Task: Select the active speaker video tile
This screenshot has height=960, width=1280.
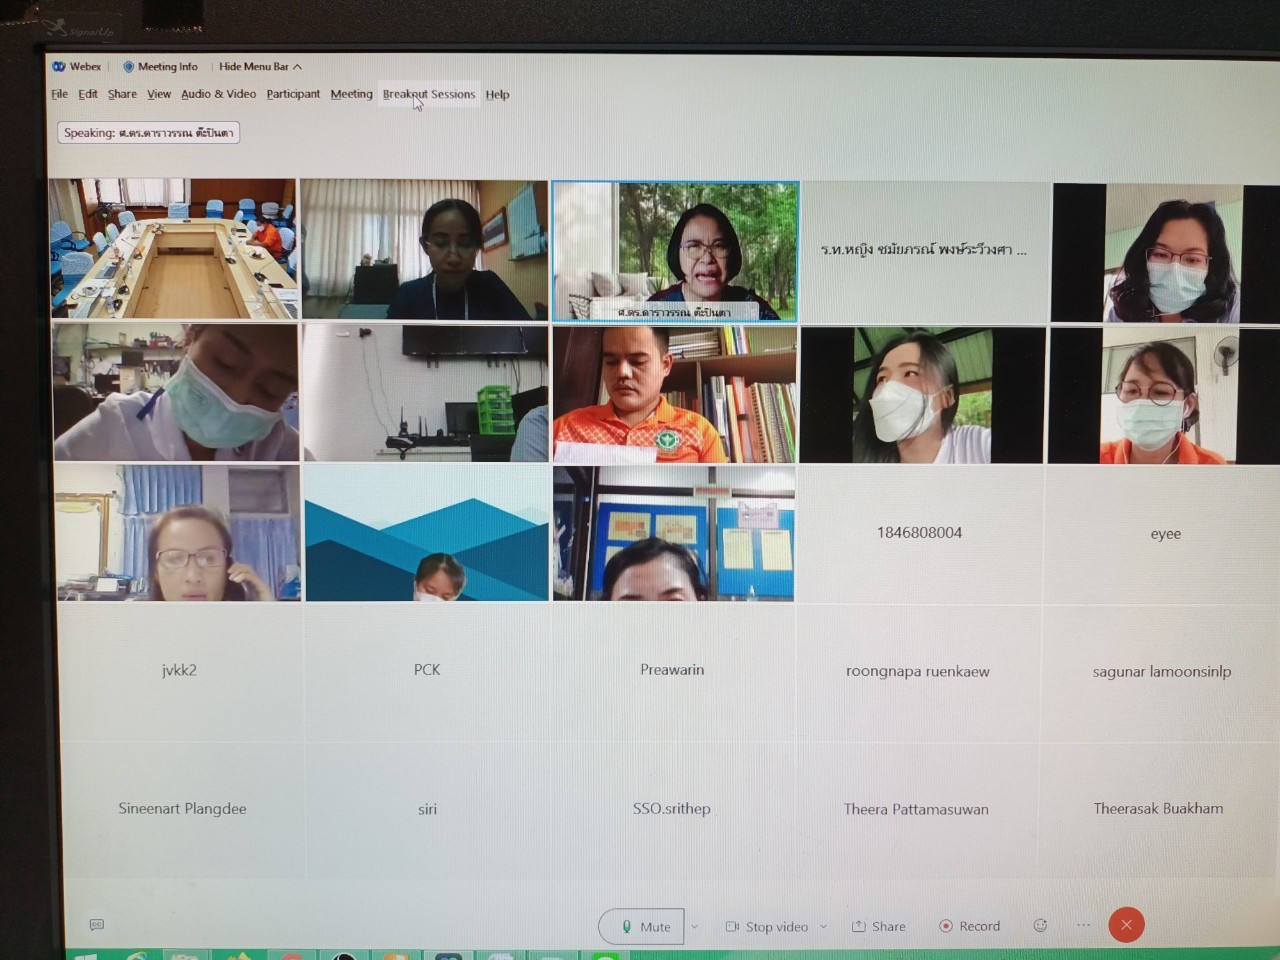Action: tap(675, 250)
